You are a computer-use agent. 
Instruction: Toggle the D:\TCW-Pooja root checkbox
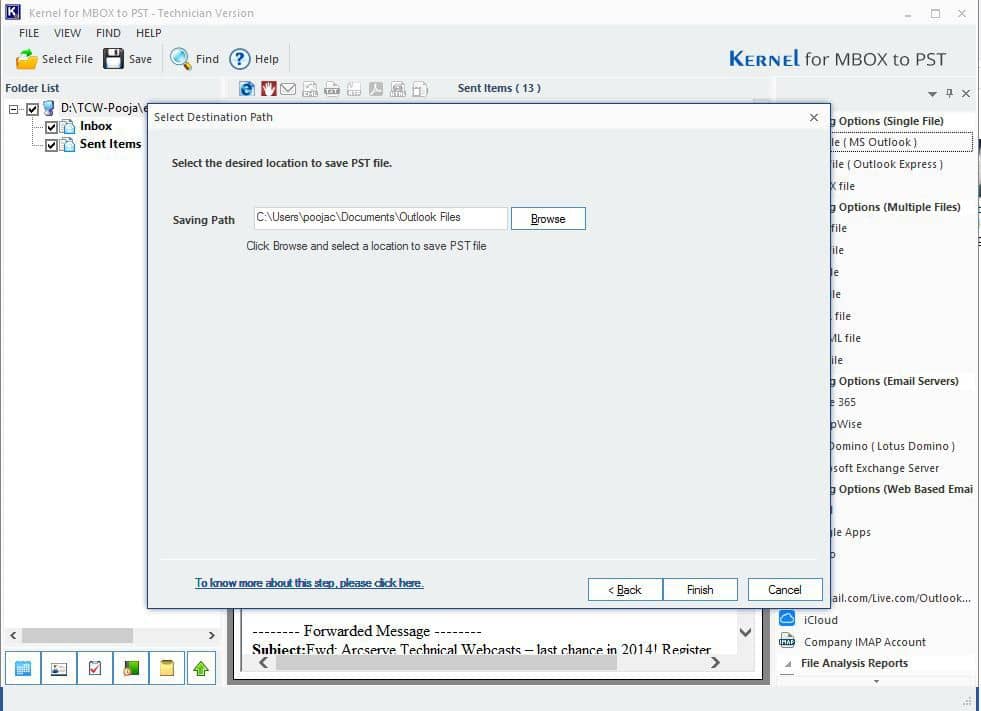click(33, 110)
